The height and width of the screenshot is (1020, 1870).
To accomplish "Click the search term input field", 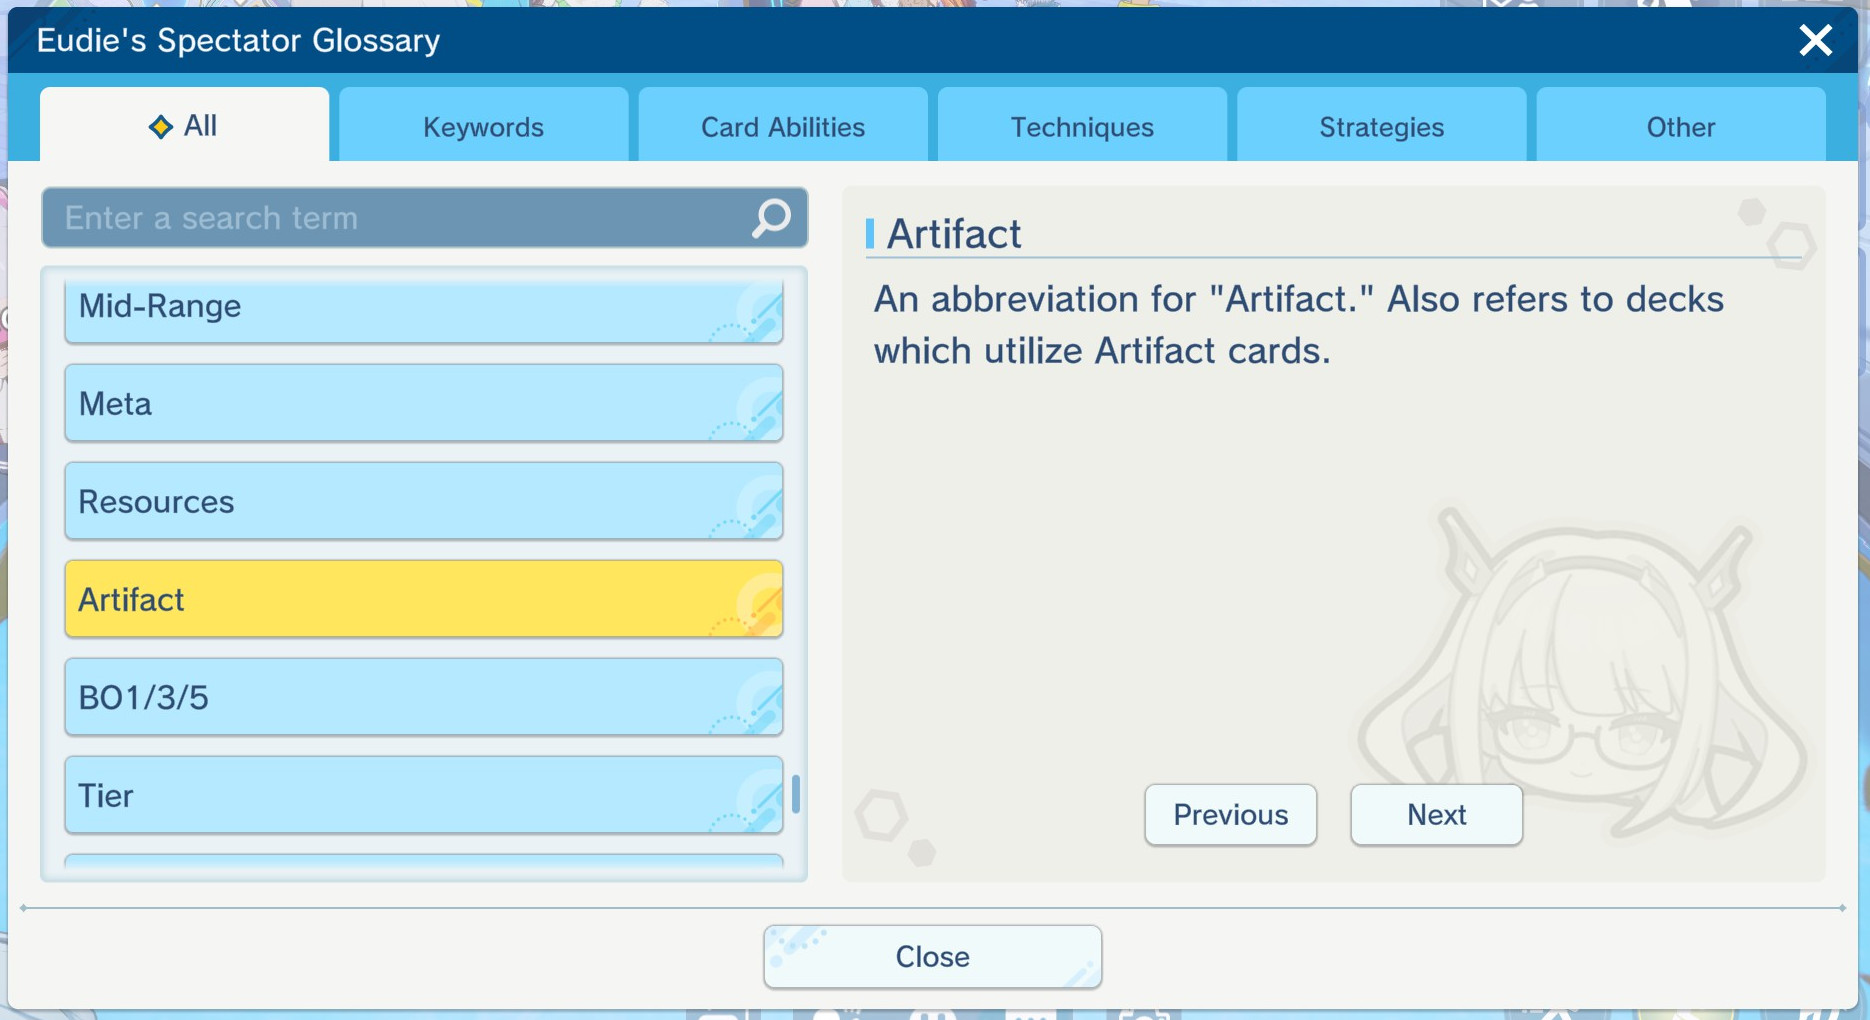I will pyautogui.click(x=424, y=218).
